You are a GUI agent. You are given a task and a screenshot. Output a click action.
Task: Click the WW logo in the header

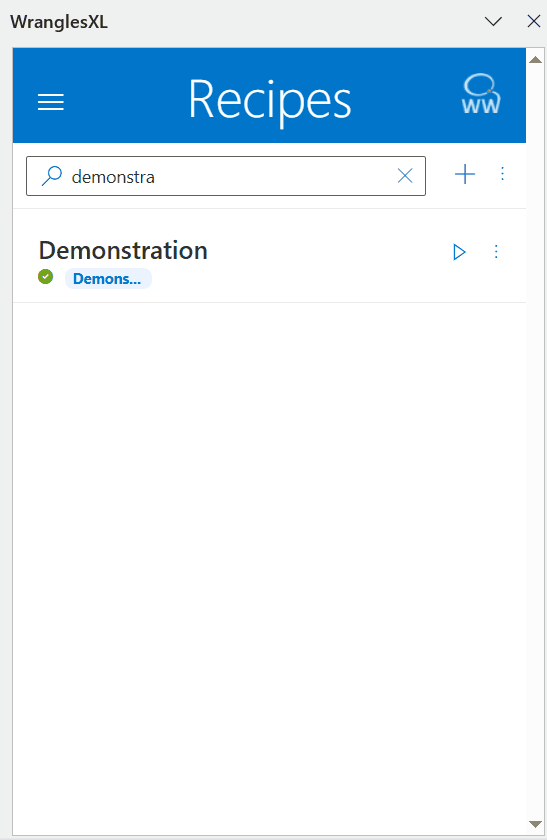481,94
